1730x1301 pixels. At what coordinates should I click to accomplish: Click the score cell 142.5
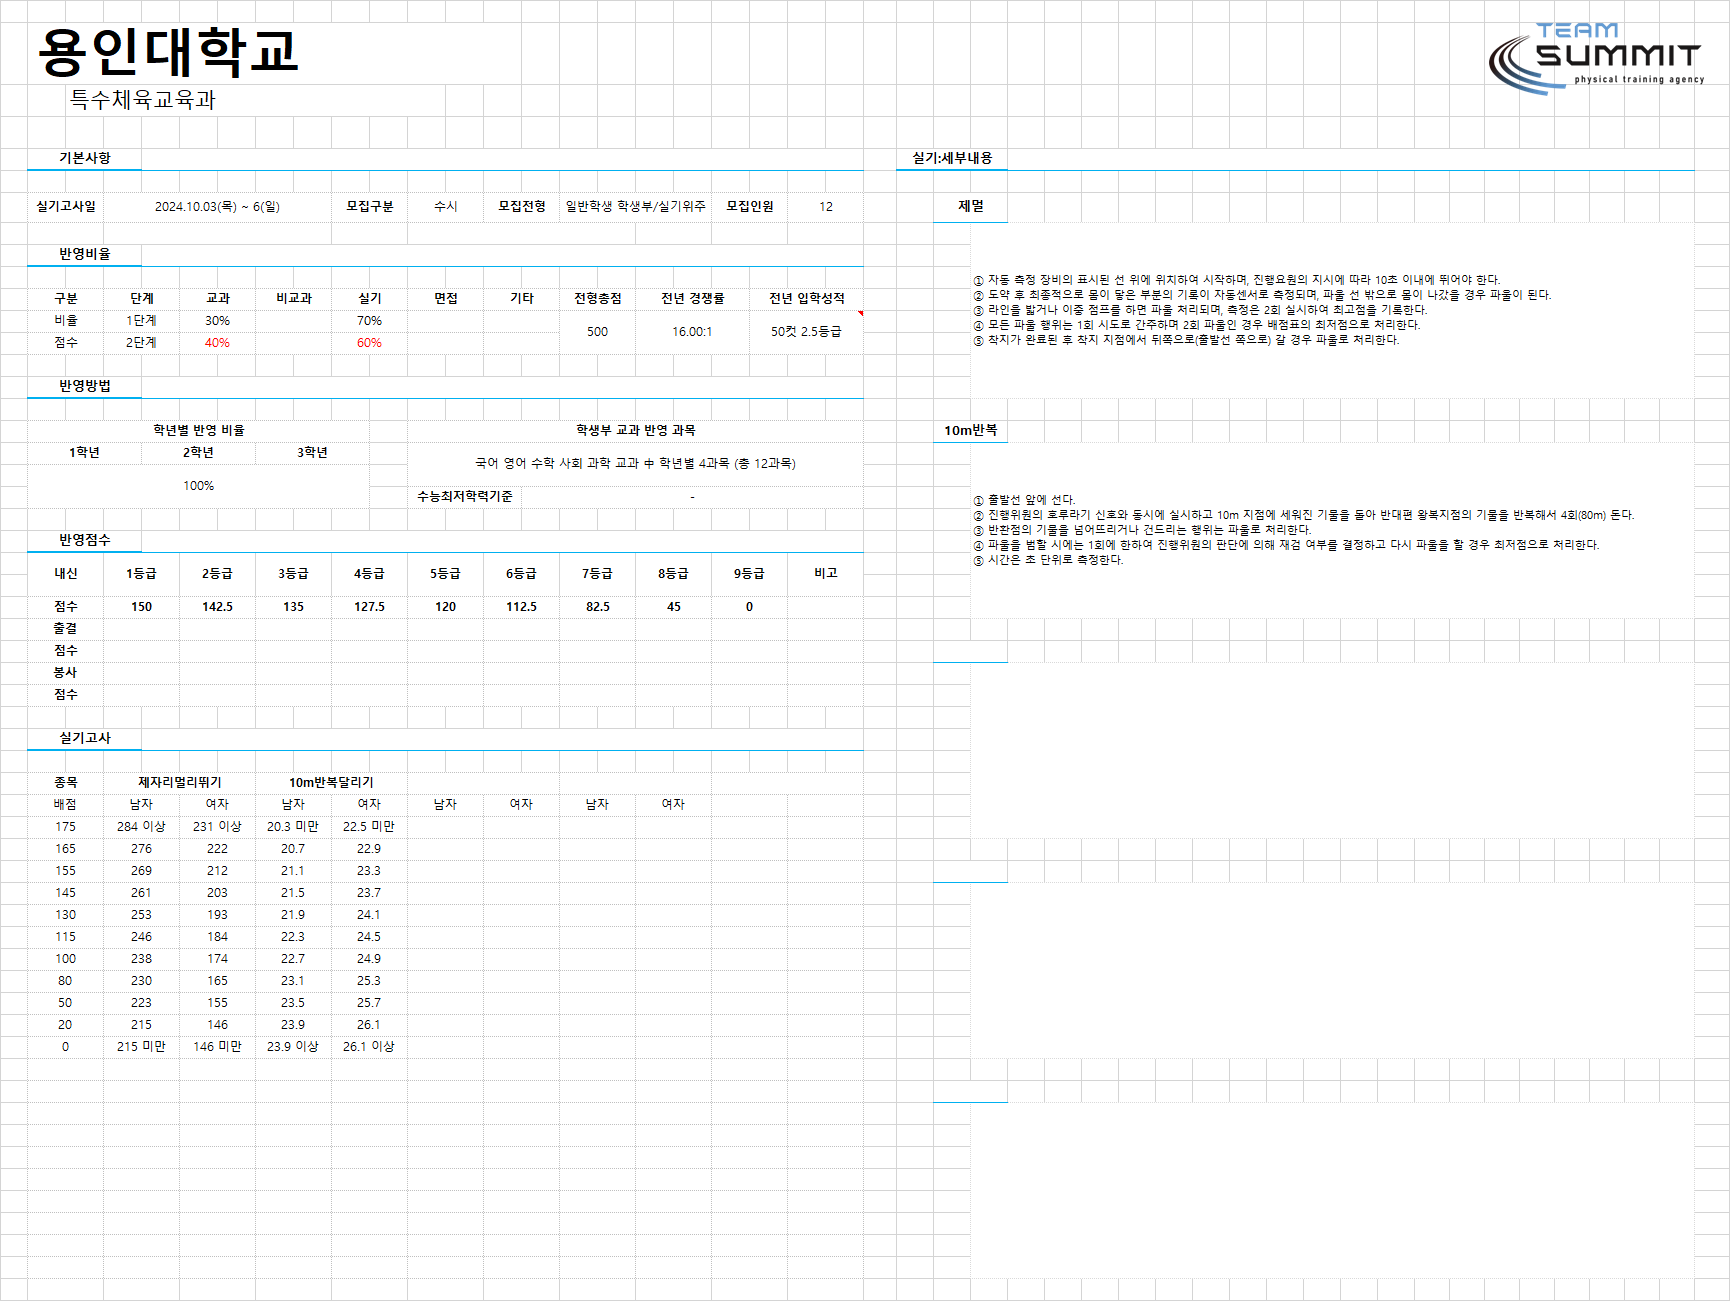coord(218,606)
